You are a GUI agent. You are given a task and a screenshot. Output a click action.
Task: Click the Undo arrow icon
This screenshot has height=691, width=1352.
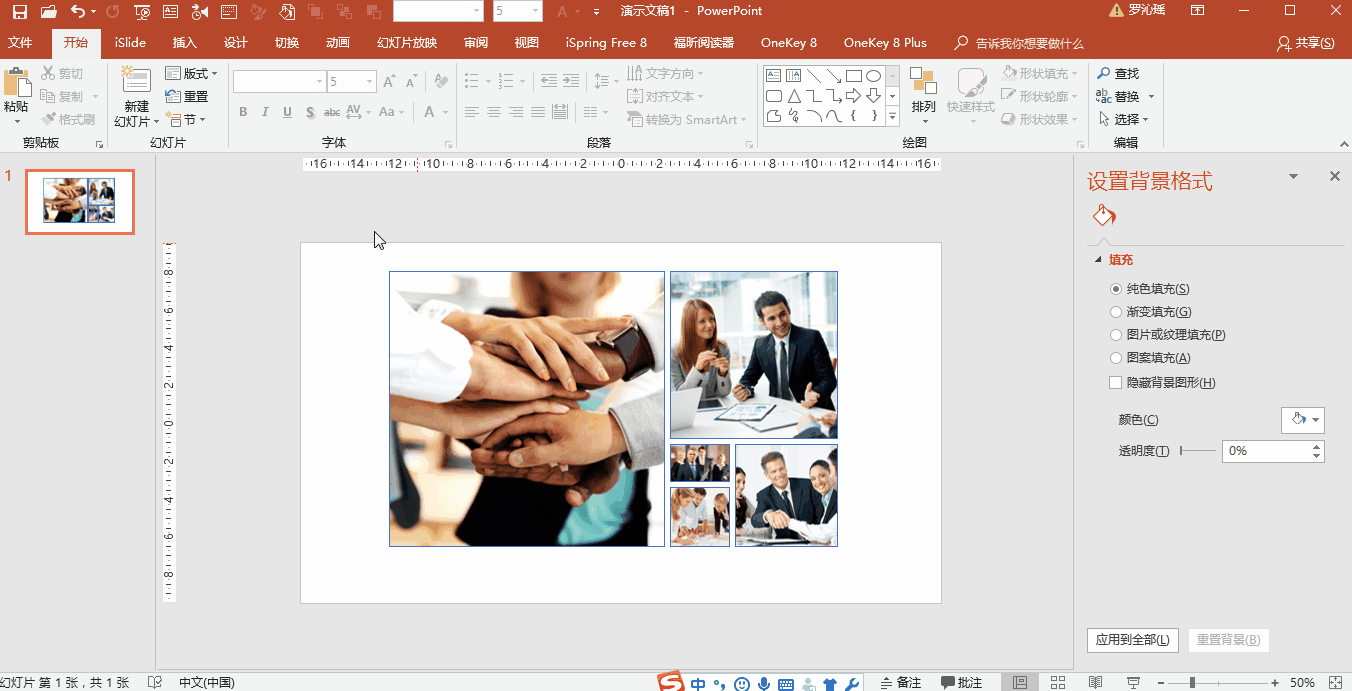tap(78, 12)
